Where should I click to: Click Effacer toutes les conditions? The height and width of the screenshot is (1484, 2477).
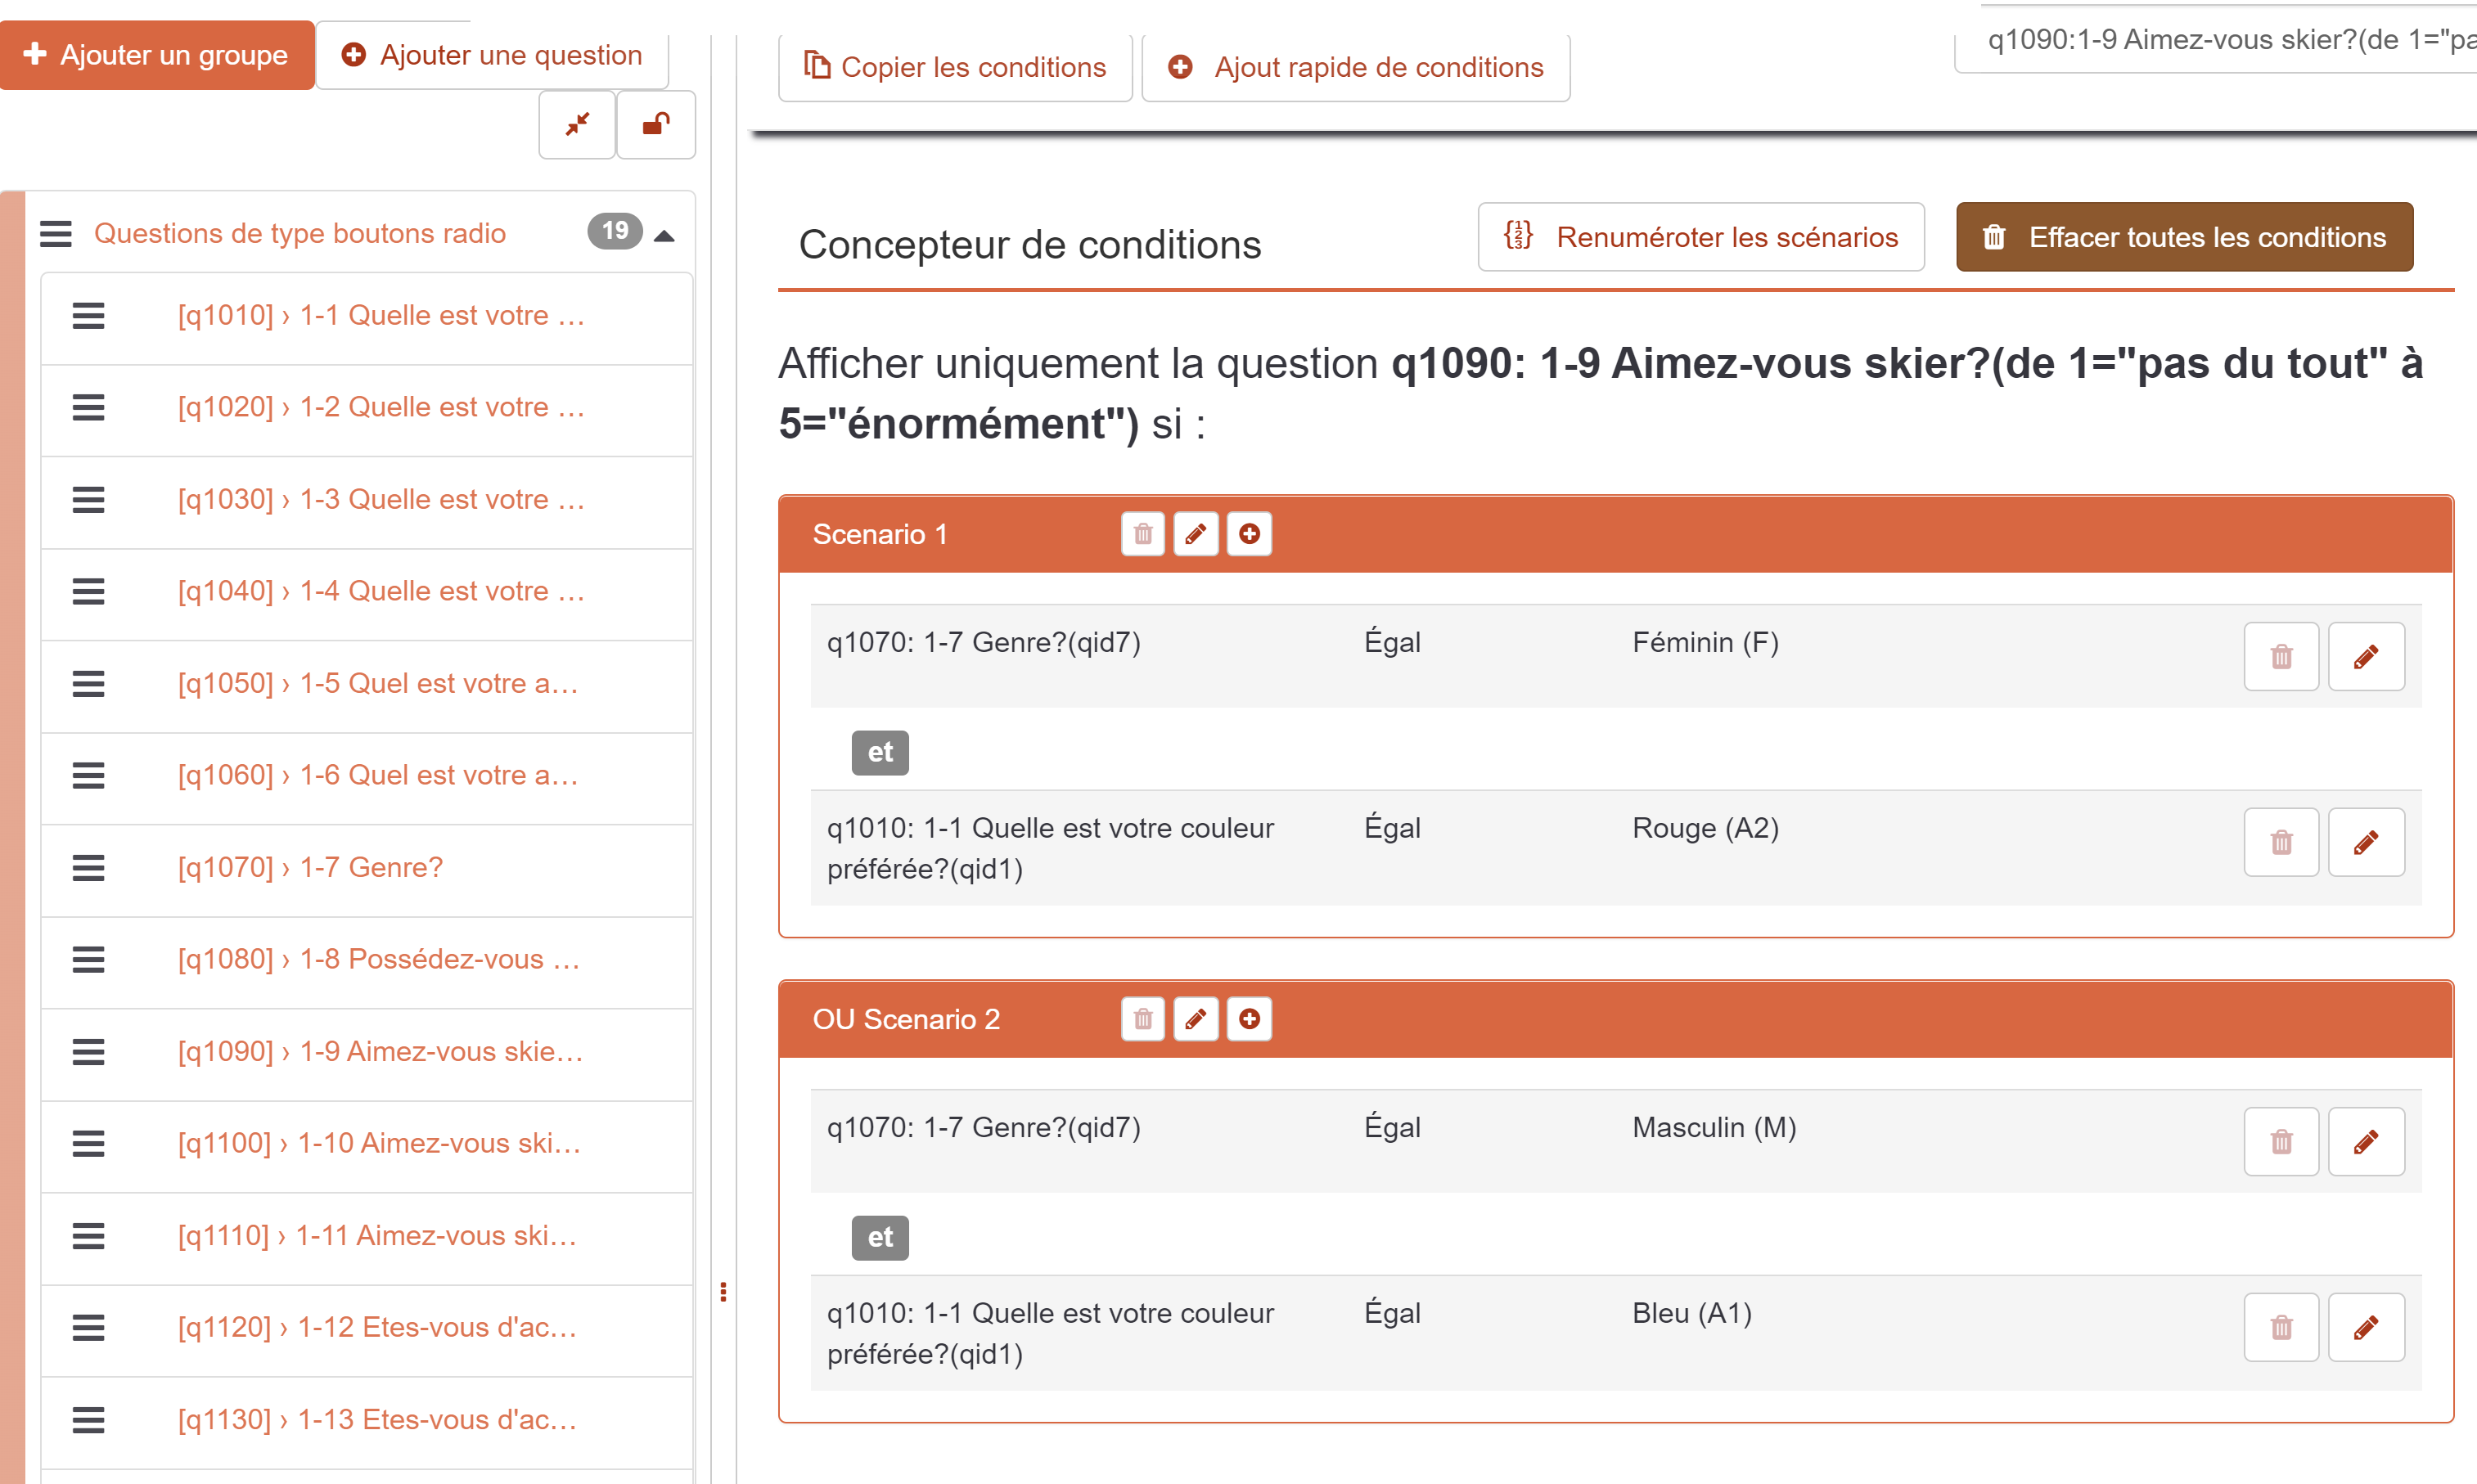[x=2184, y=237]
